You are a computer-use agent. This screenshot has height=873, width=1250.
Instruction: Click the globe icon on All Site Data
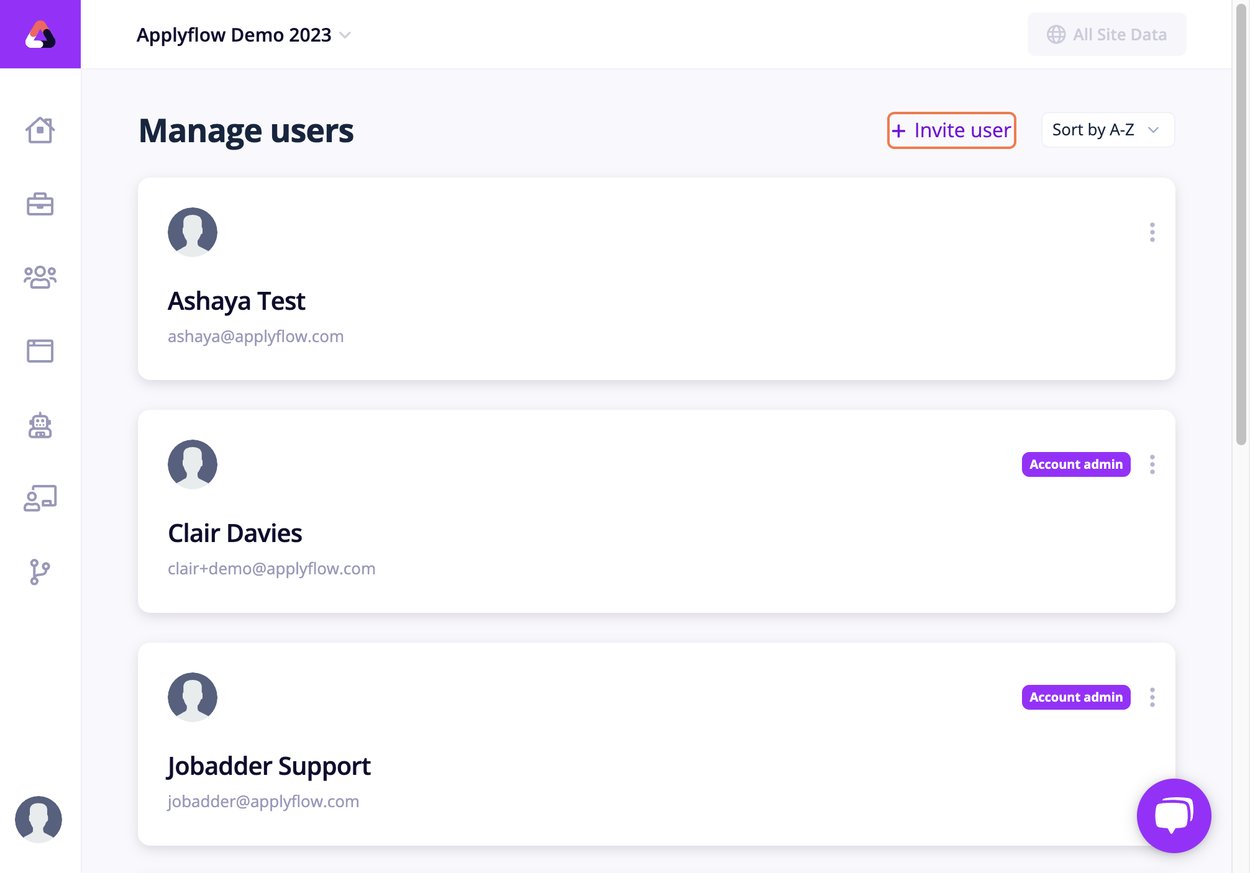(1055, 33)
